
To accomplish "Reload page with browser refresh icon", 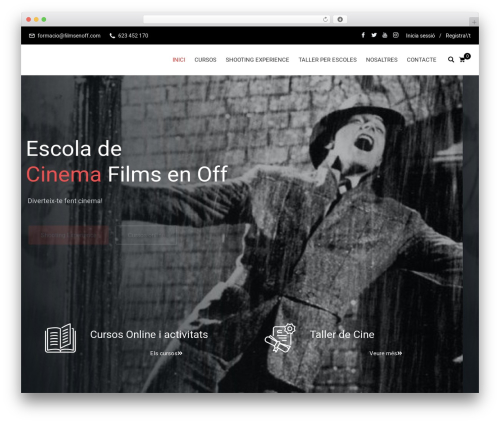I will click(325, 19).
